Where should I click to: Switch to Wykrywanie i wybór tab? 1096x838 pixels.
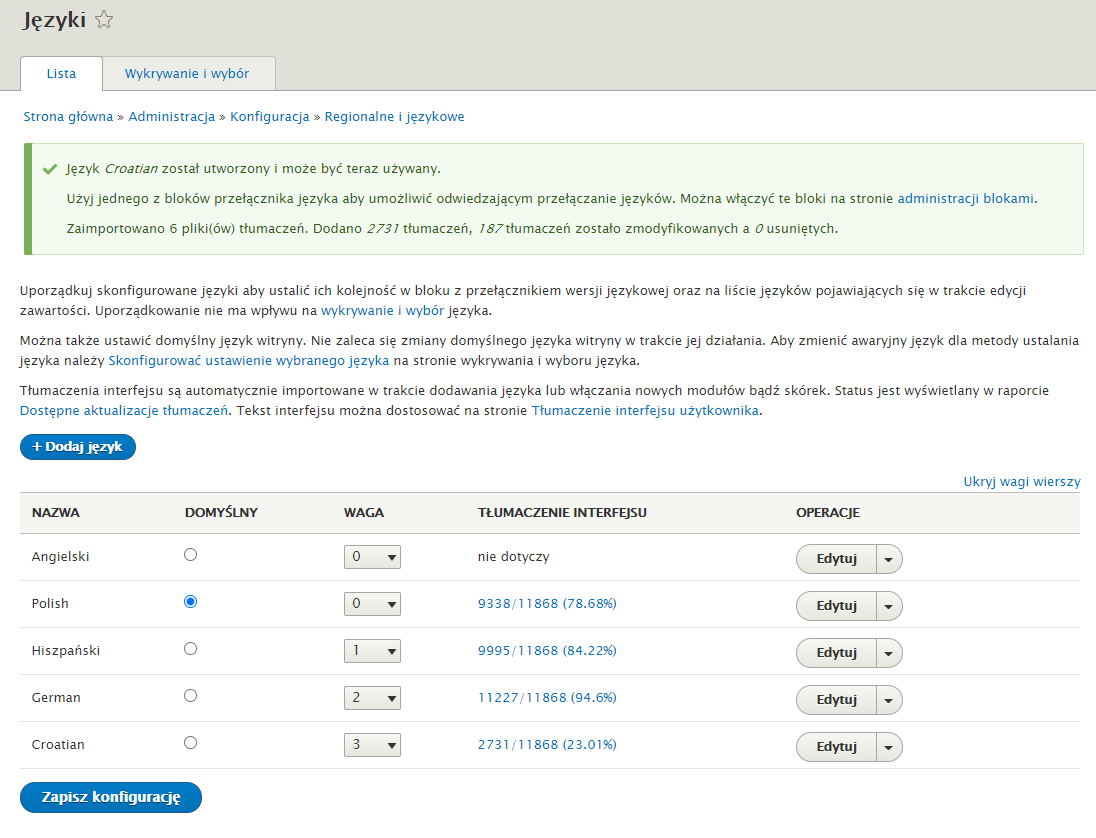tap(187, 73)
